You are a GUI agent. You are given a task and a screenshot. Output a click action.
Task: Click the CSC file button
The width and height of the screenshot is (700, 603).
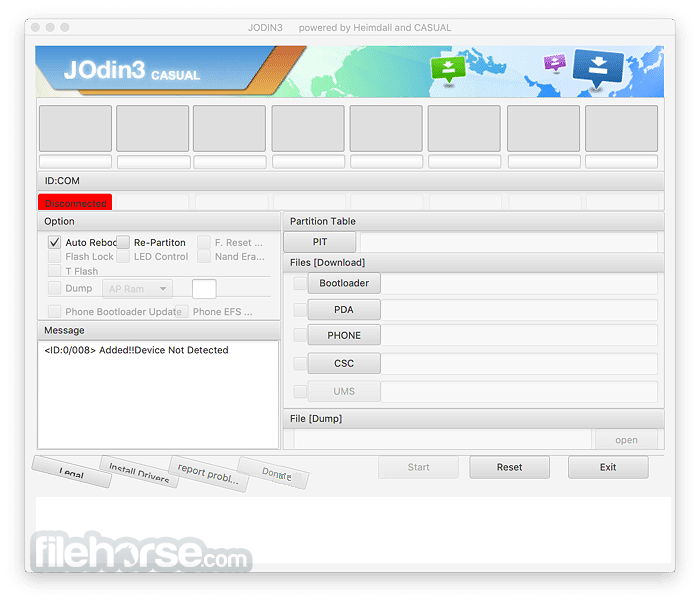click(344, 363)
